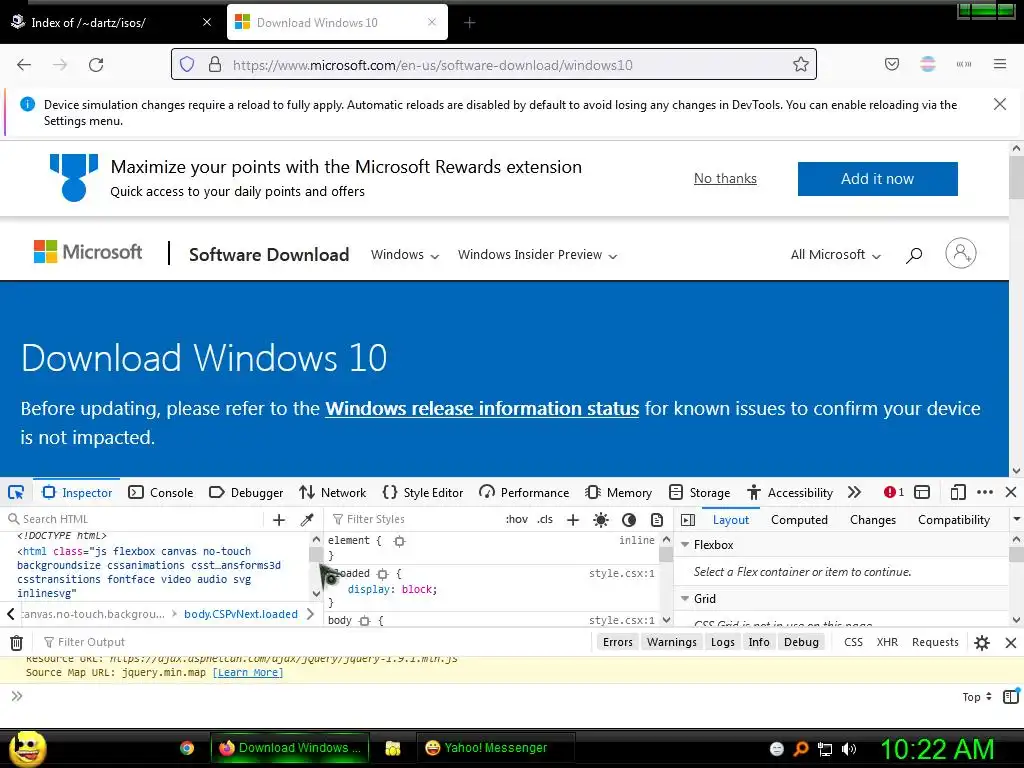The image size is (1024, 768).
Task: Reload the current page
Action: [96, 65]
